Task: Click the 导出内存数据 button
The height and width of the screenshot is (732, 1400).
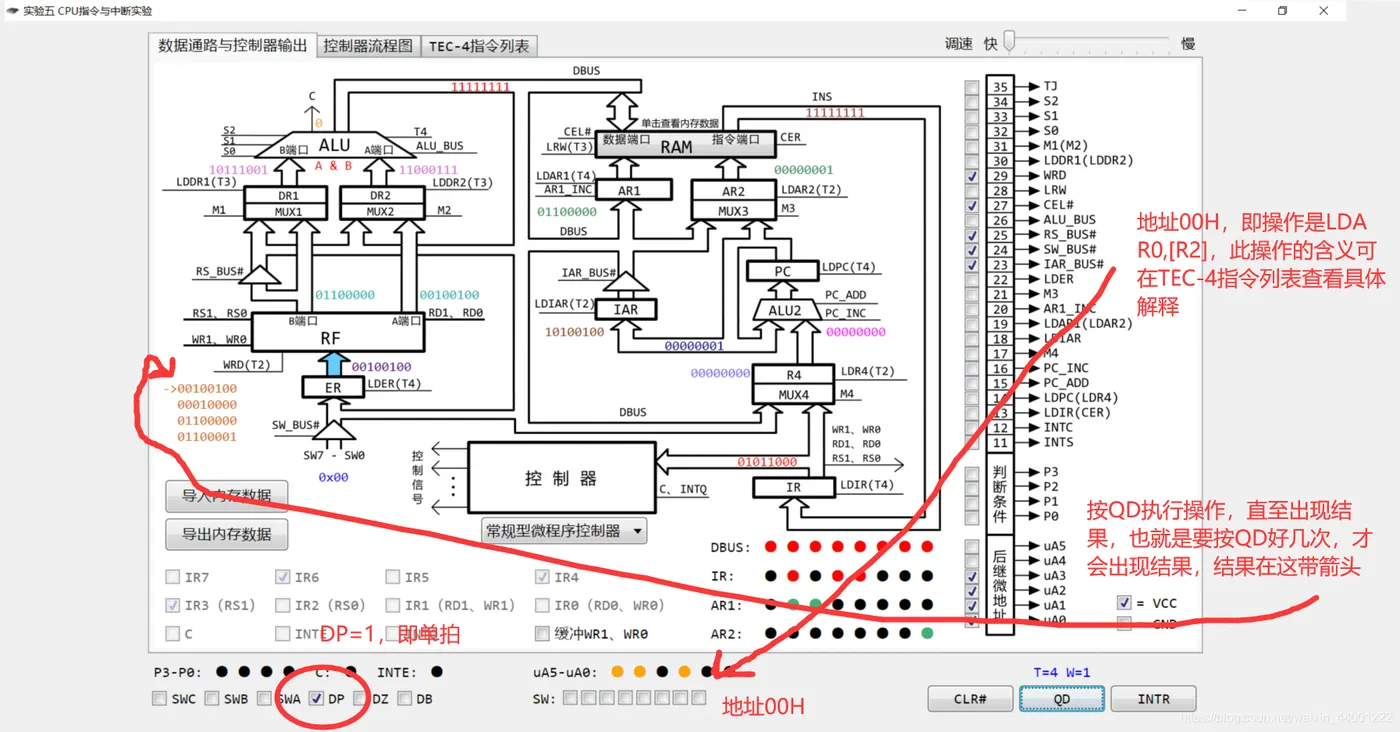Action: (x=227, y=534)
